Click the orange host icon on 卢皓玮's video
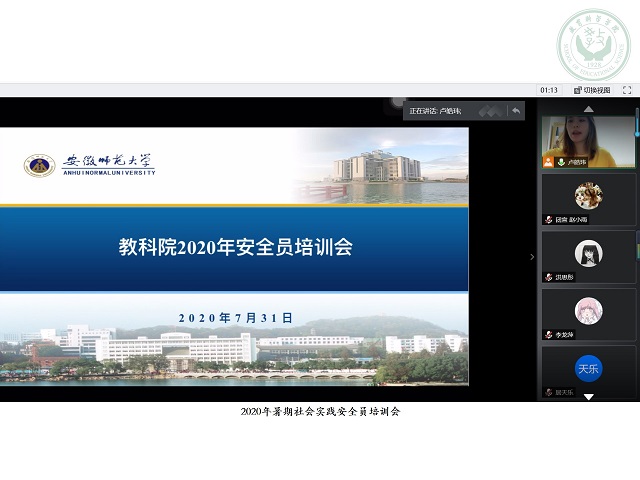Screen dimensions: 640x480 (548, 161)
